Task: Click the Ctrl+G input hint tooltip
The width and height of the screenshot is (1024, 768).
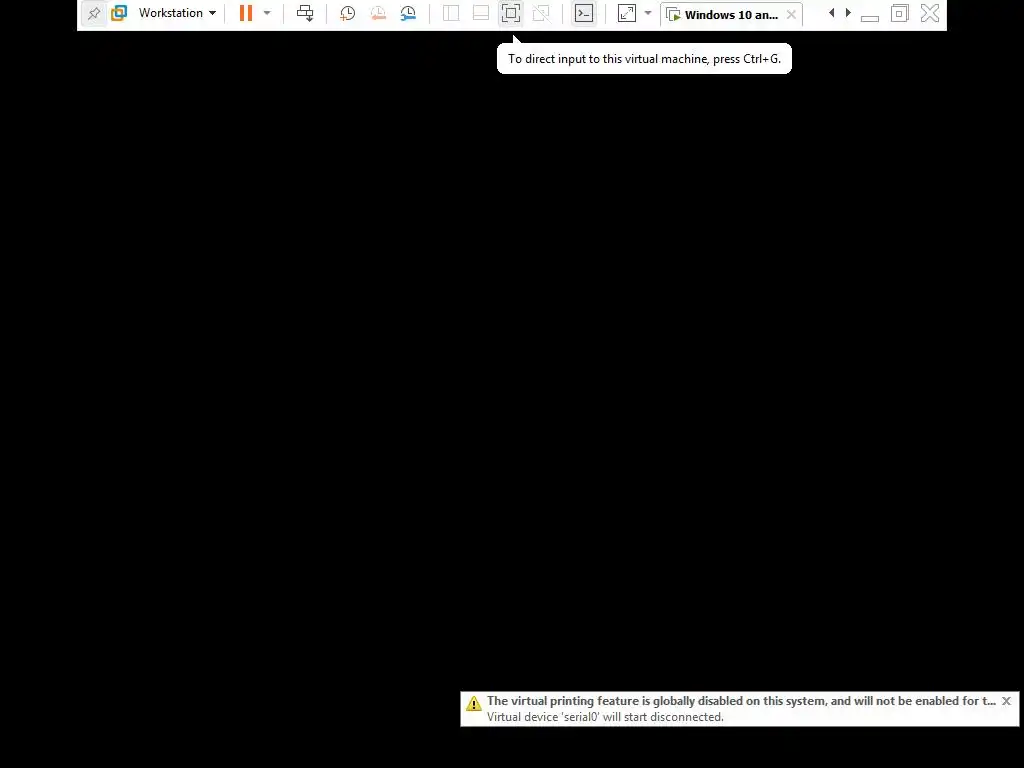Action: coord(645,59)
